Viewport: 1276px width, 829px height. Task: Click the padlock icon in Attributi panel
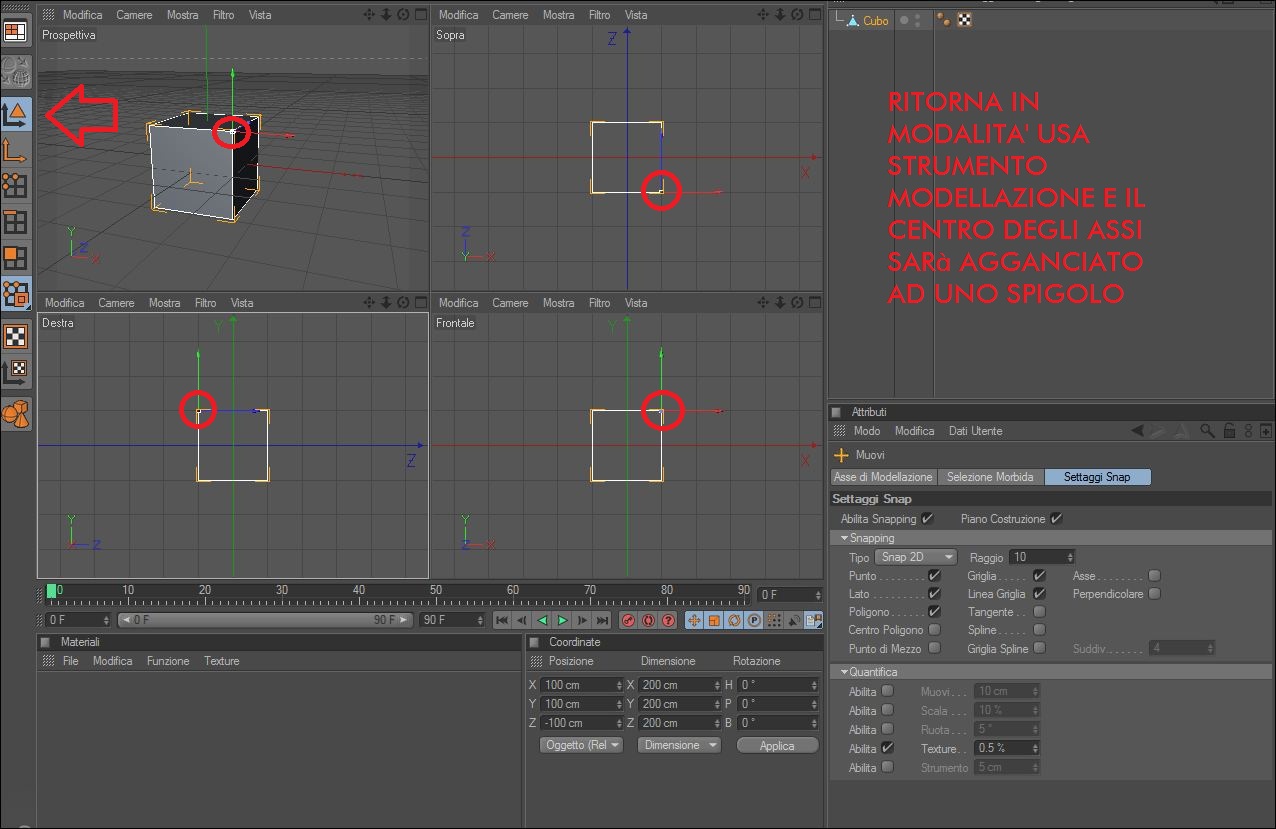[x=1230, y=431]
